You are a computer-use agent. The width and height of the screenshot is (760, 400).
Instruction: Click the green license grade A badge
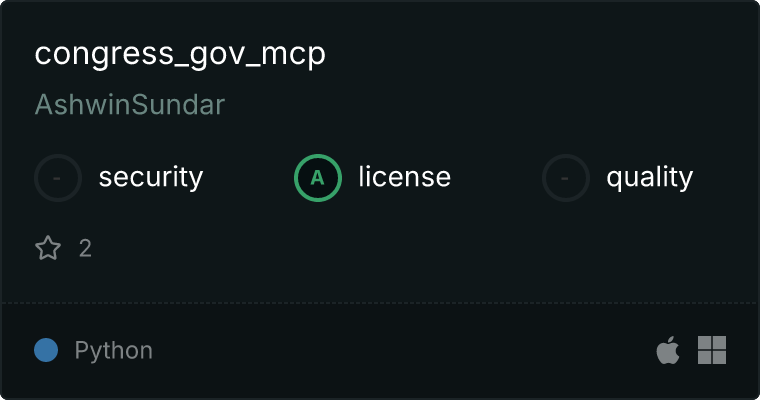(318, 178)
